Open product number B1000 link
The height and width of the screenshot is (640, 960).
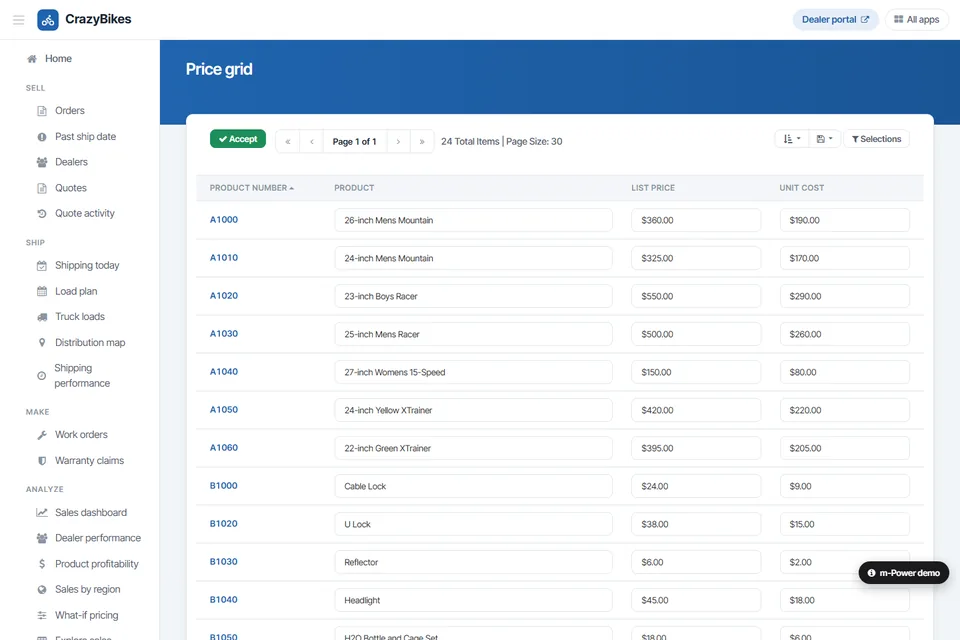pos(223,486)
